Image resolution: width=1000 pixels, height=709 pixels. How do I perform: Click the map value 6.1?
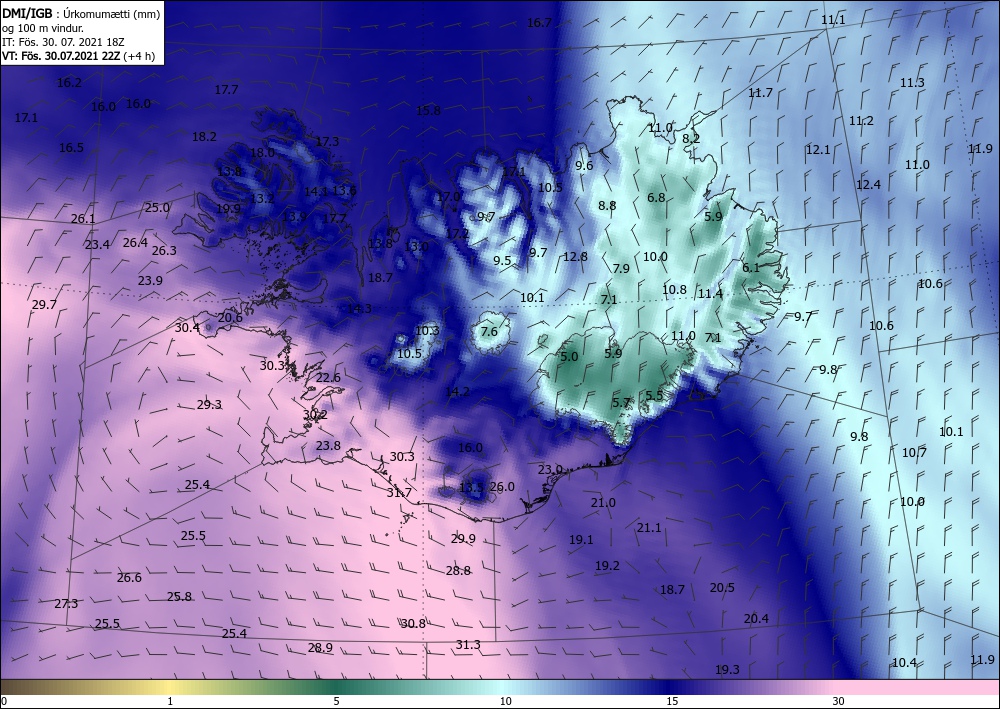(751, 268)
